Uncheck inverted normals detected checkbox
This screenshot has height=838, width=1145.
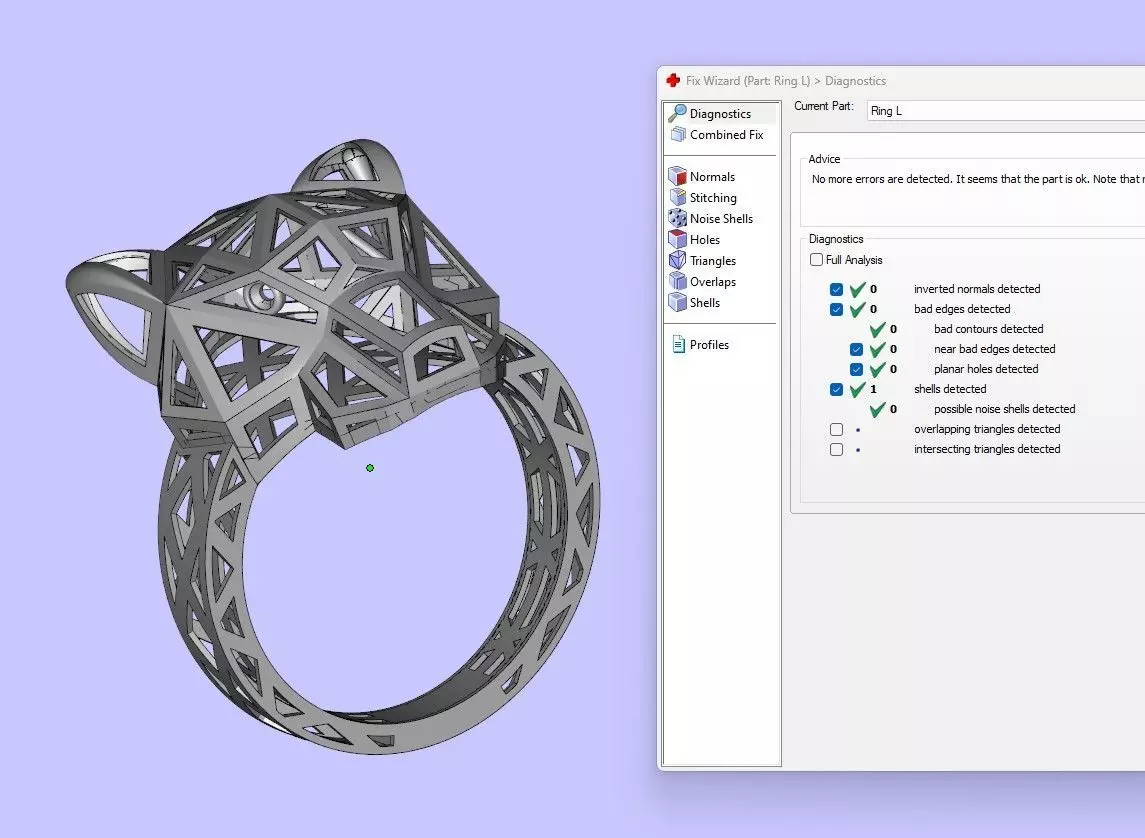click(836, 290)
